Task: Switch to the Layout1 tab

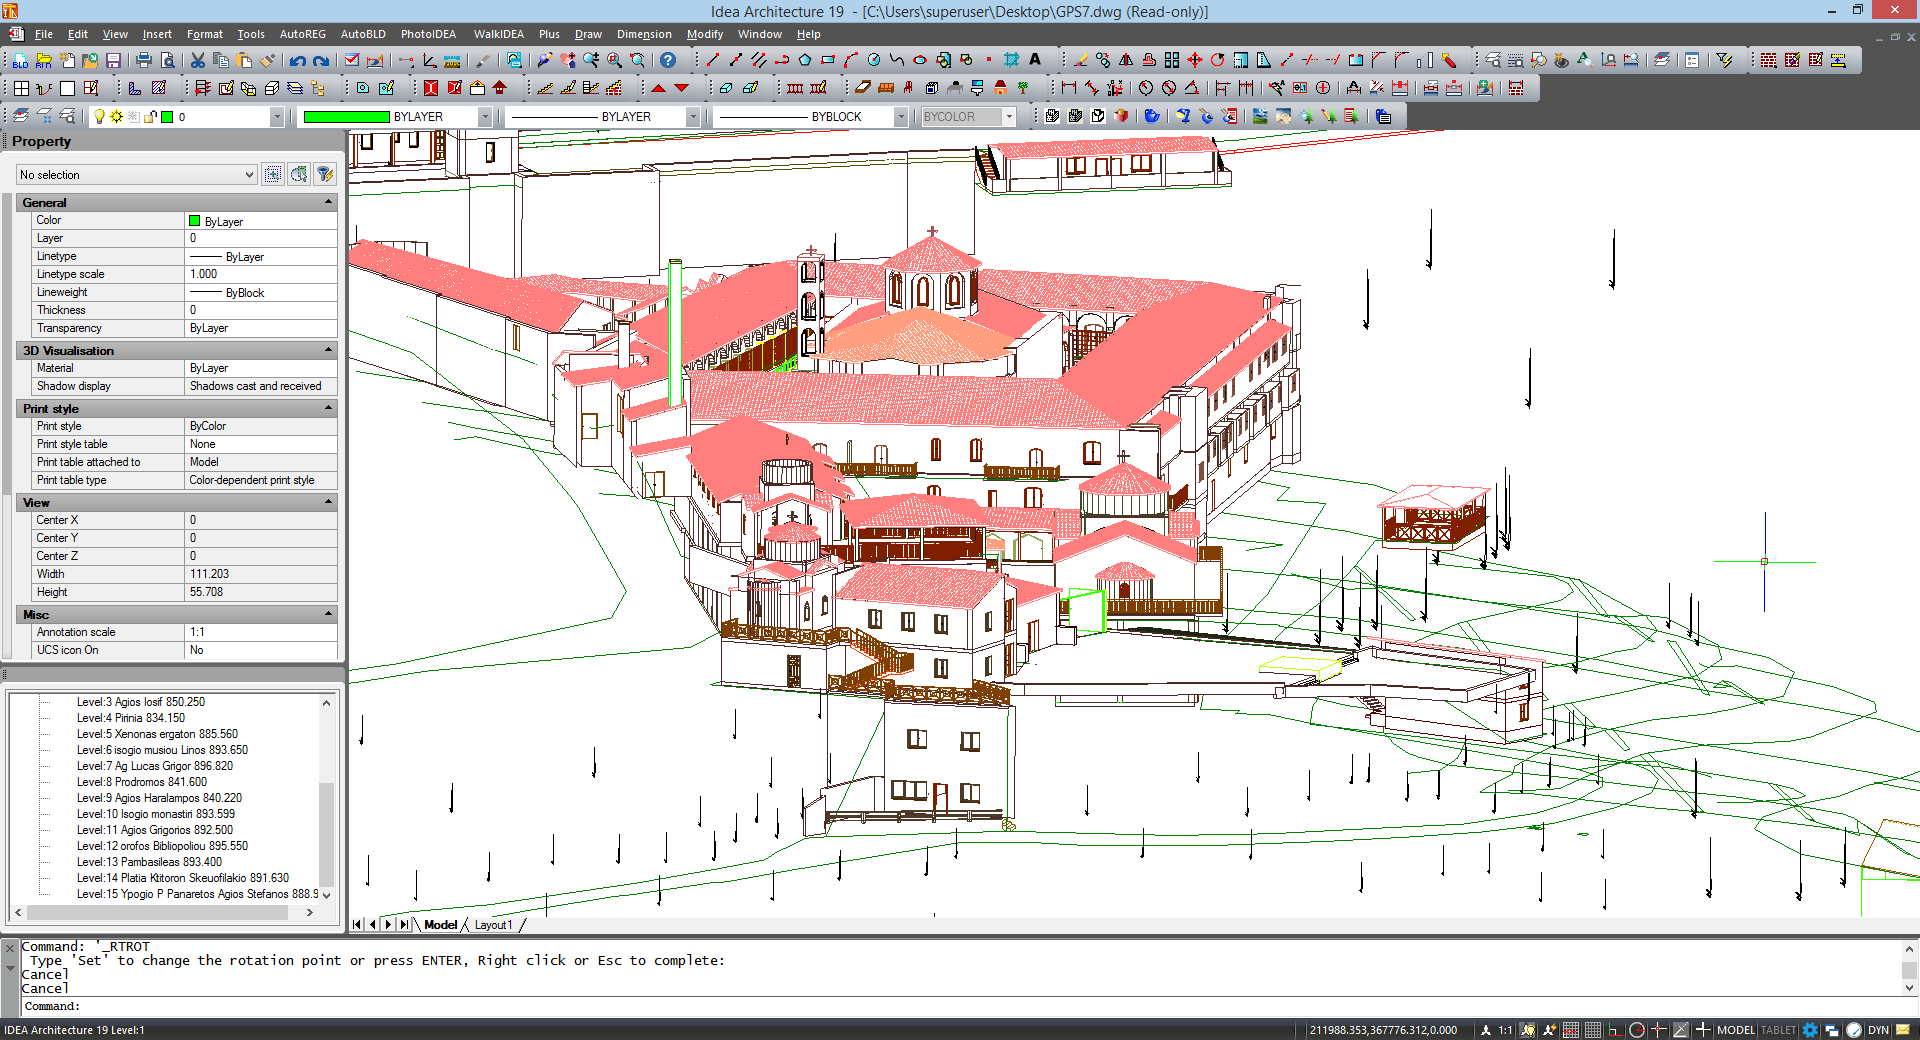Action: [x=493, y=925]
